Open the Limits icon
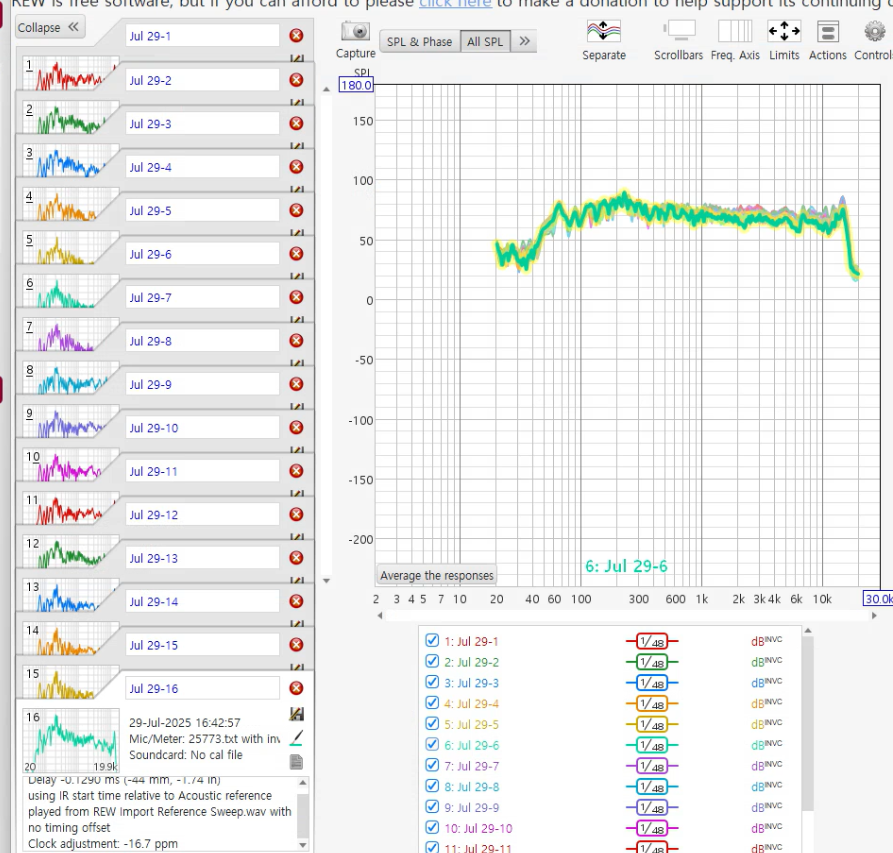Image resolution: width=893 pixels, height=853 pixels. click(x=784, y=31)
